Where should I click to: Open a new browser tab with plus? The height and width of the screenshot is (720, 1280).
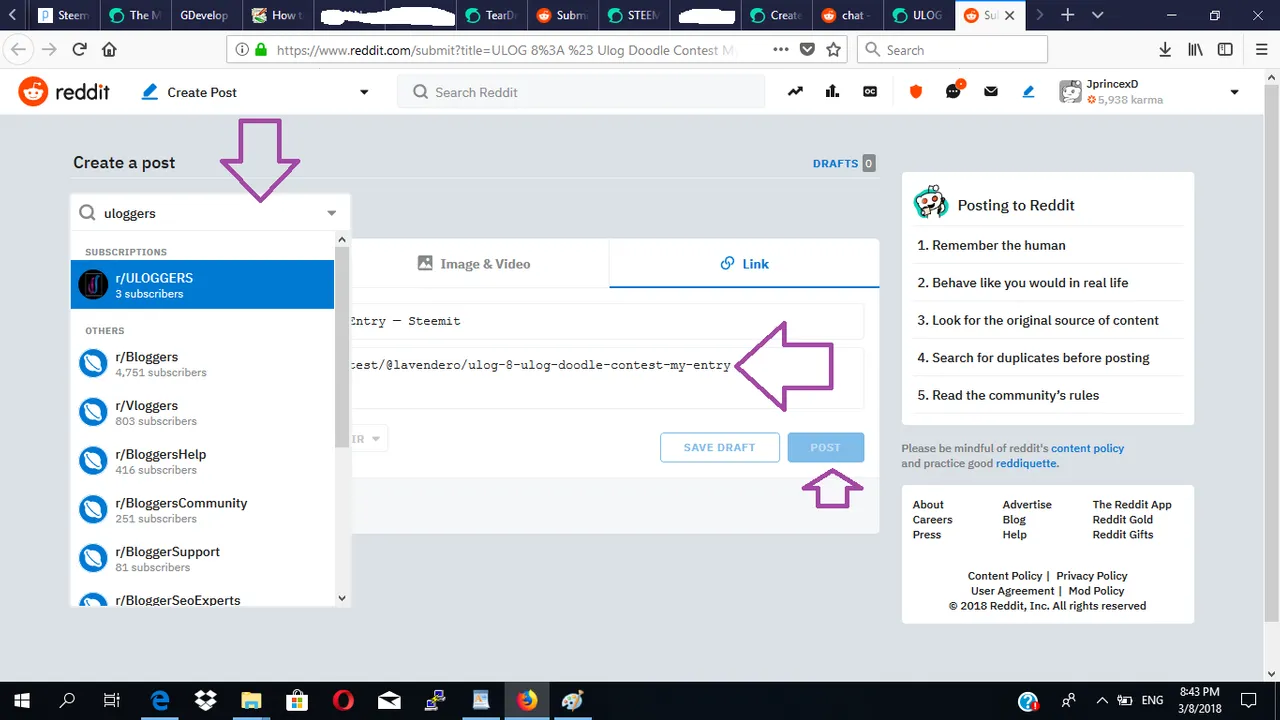pyautogui.click(x=1068, y=15)
